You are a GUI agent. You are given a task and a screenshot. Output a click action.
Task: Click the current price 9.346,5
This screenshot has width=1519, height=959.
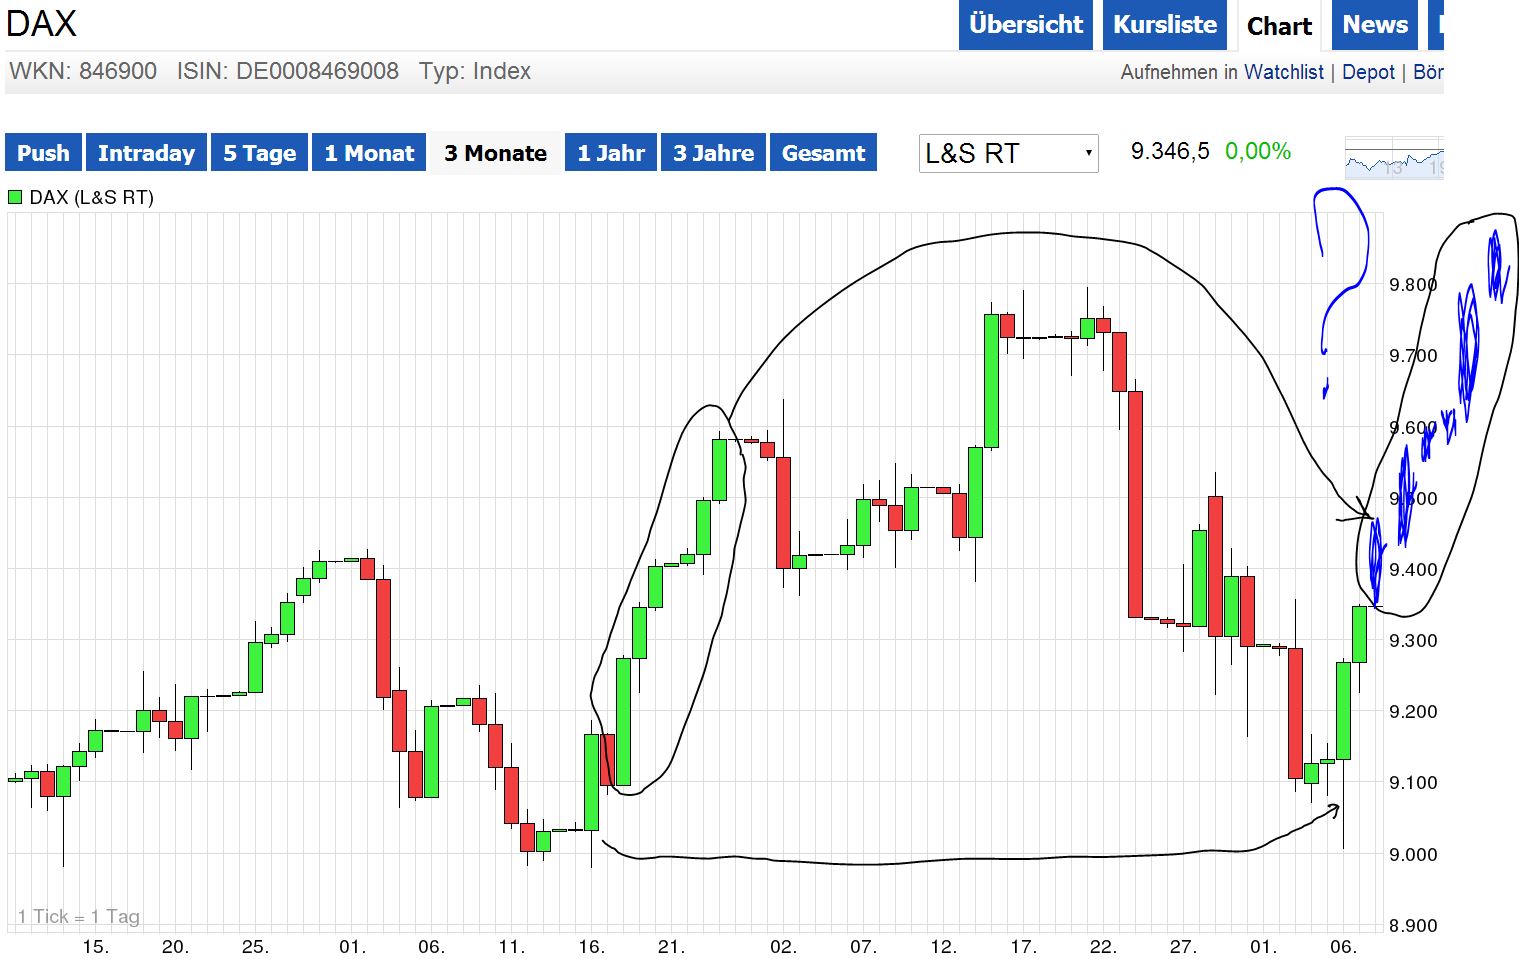pyautogui.click(x=1169, y=151)
